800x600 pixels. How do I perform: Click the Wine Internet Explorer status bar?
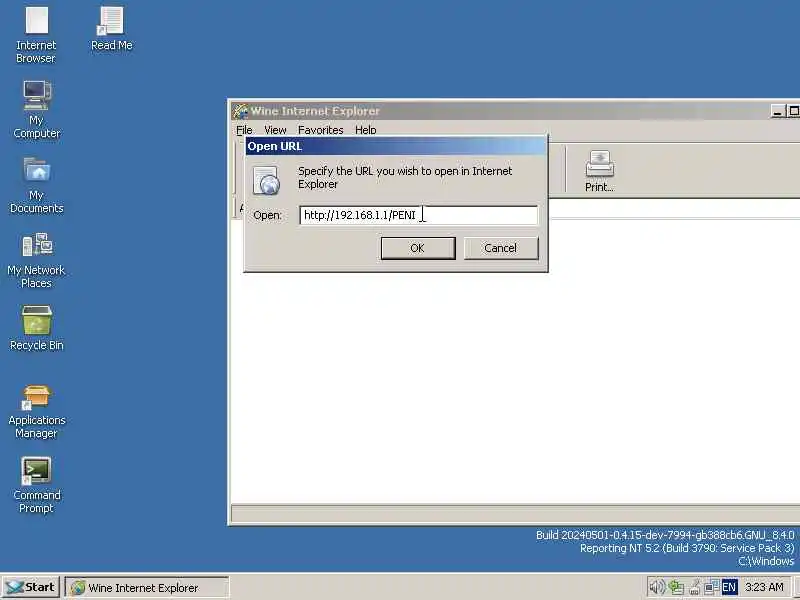tap(515, 513)
